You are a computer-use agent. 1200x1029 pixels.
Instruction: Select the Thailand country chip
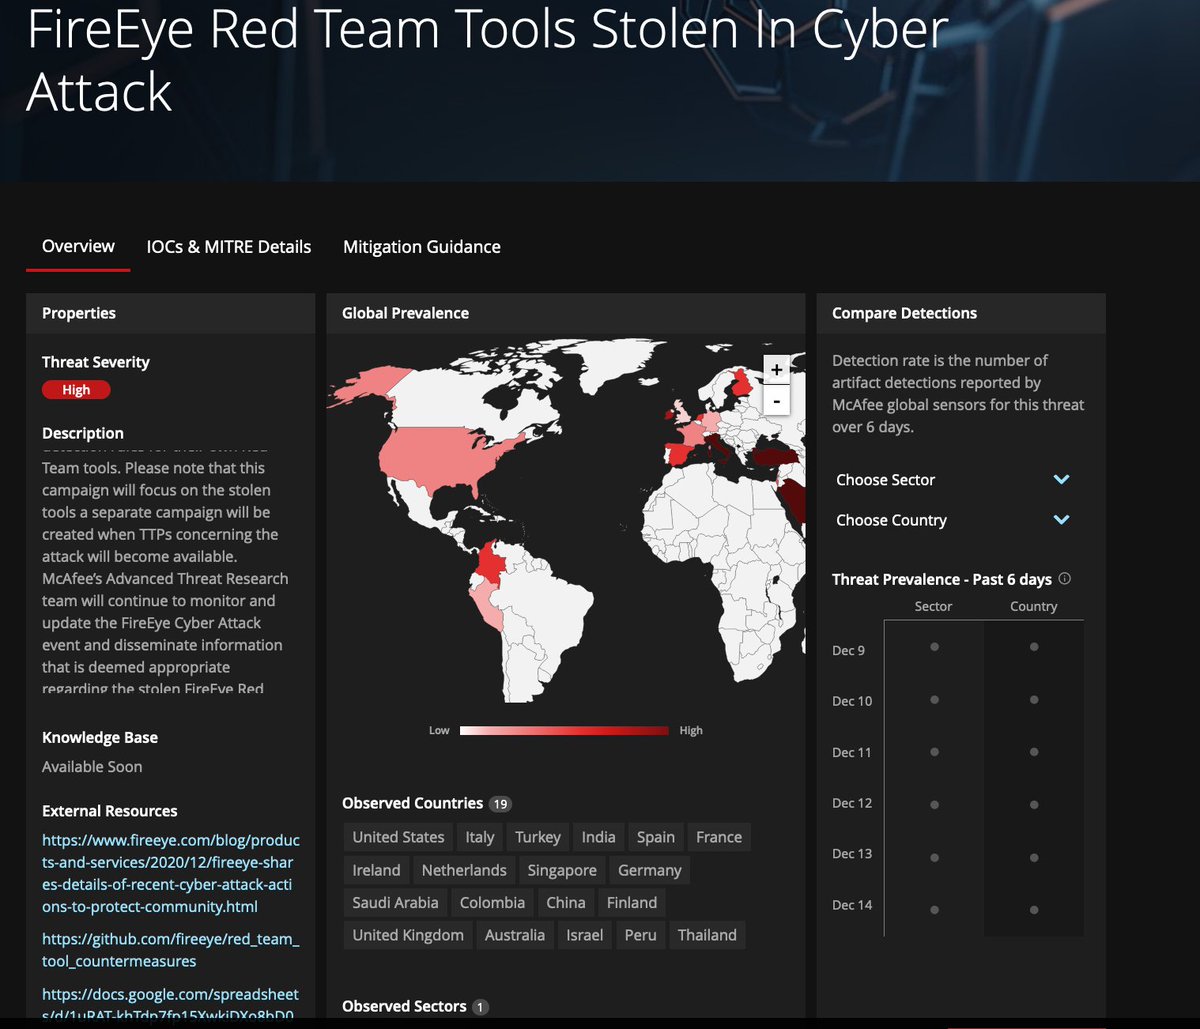[x=707, y=935]
